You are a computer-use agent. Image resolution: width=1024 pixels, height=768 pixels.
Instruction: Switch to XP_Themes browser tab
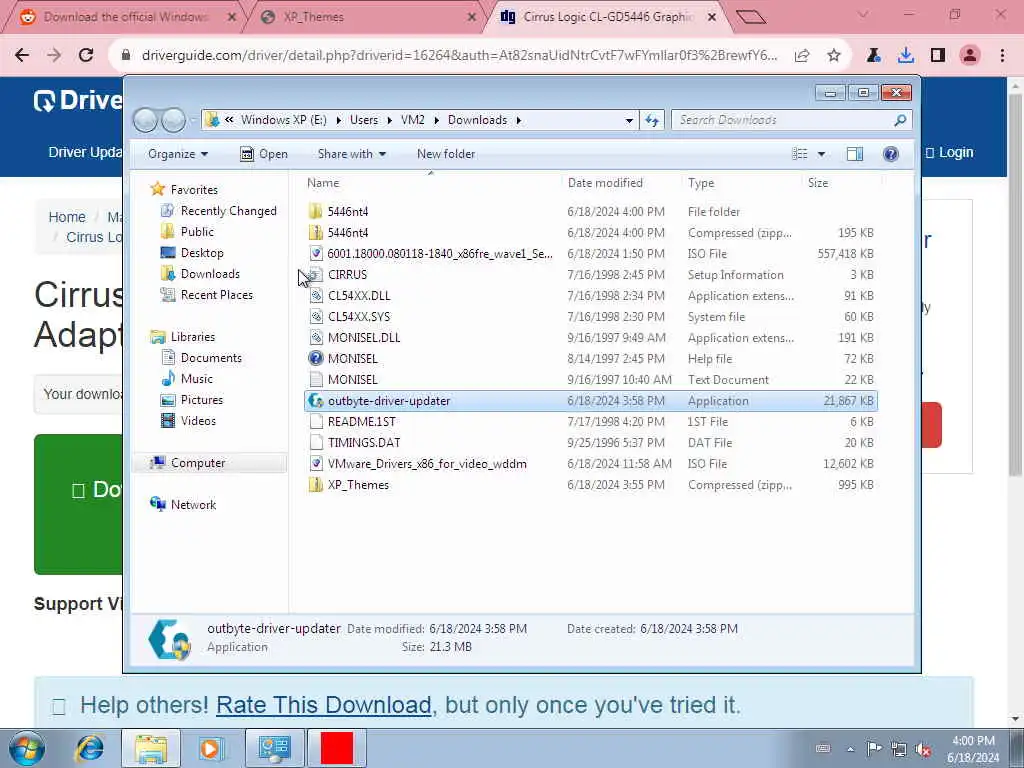point(369,17)
